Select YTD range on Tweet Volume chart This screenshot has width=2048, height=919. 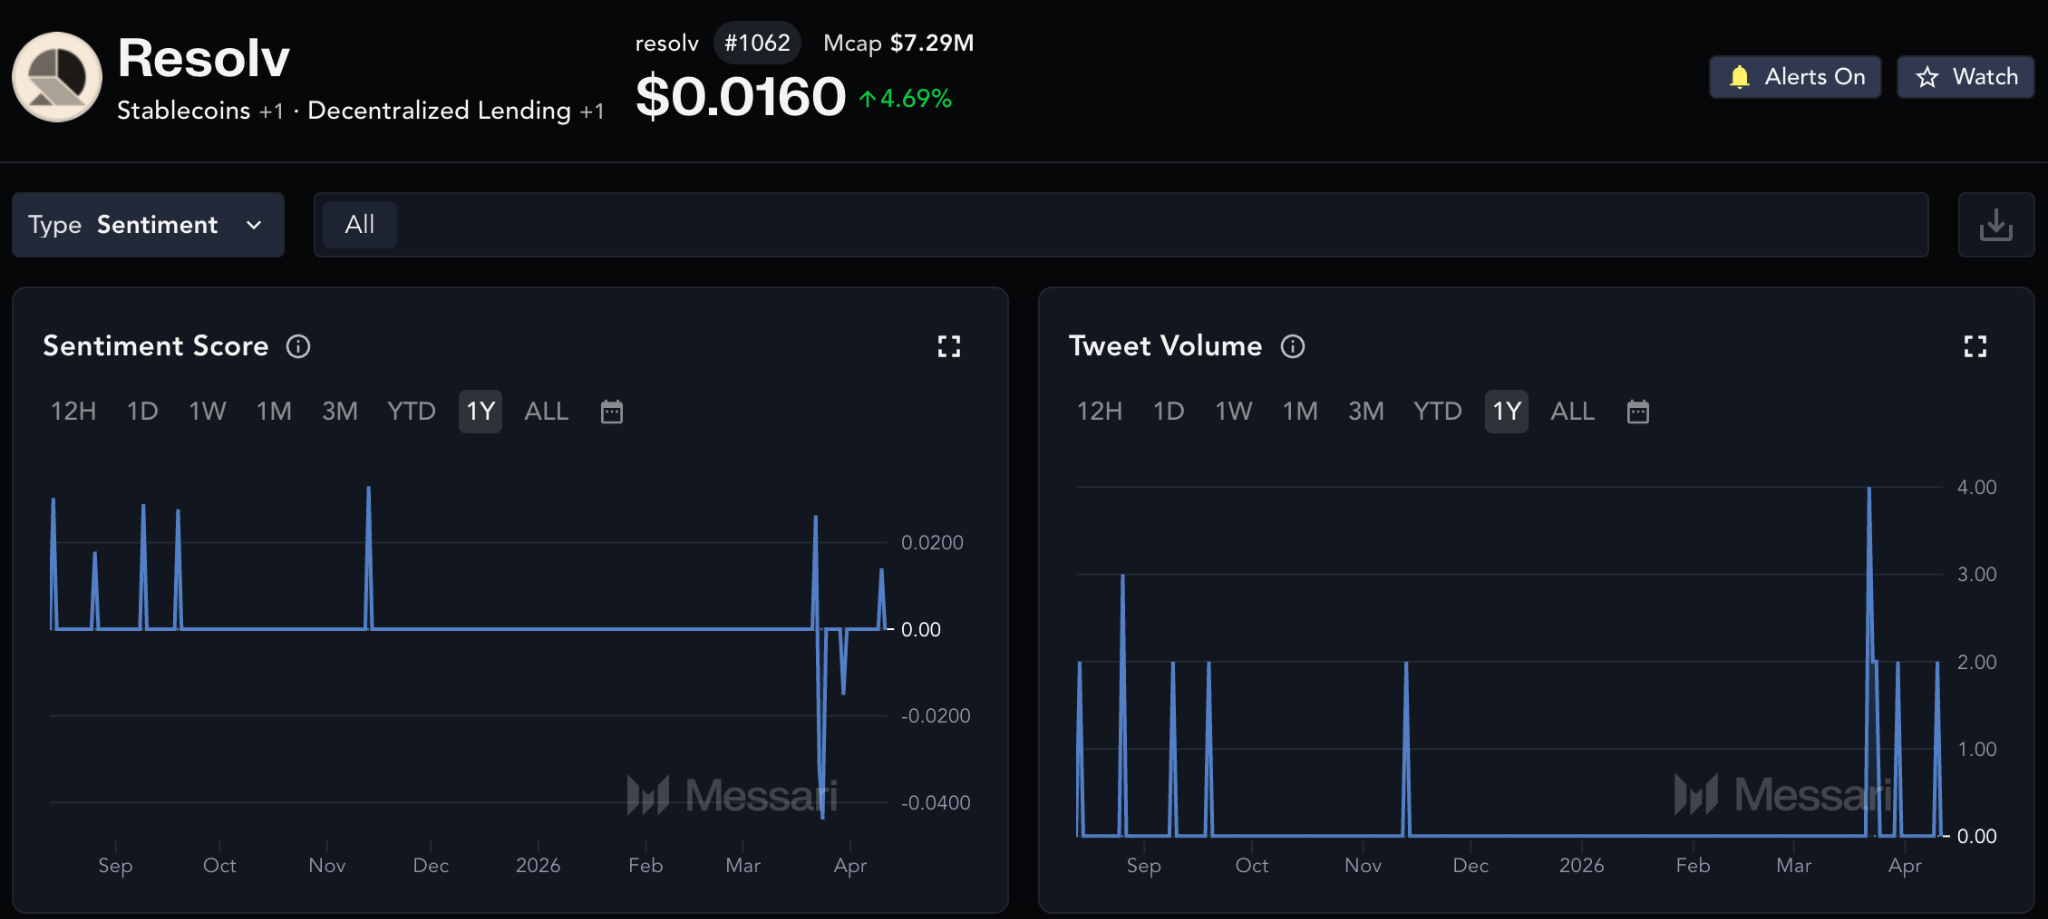click(1437, 411)
